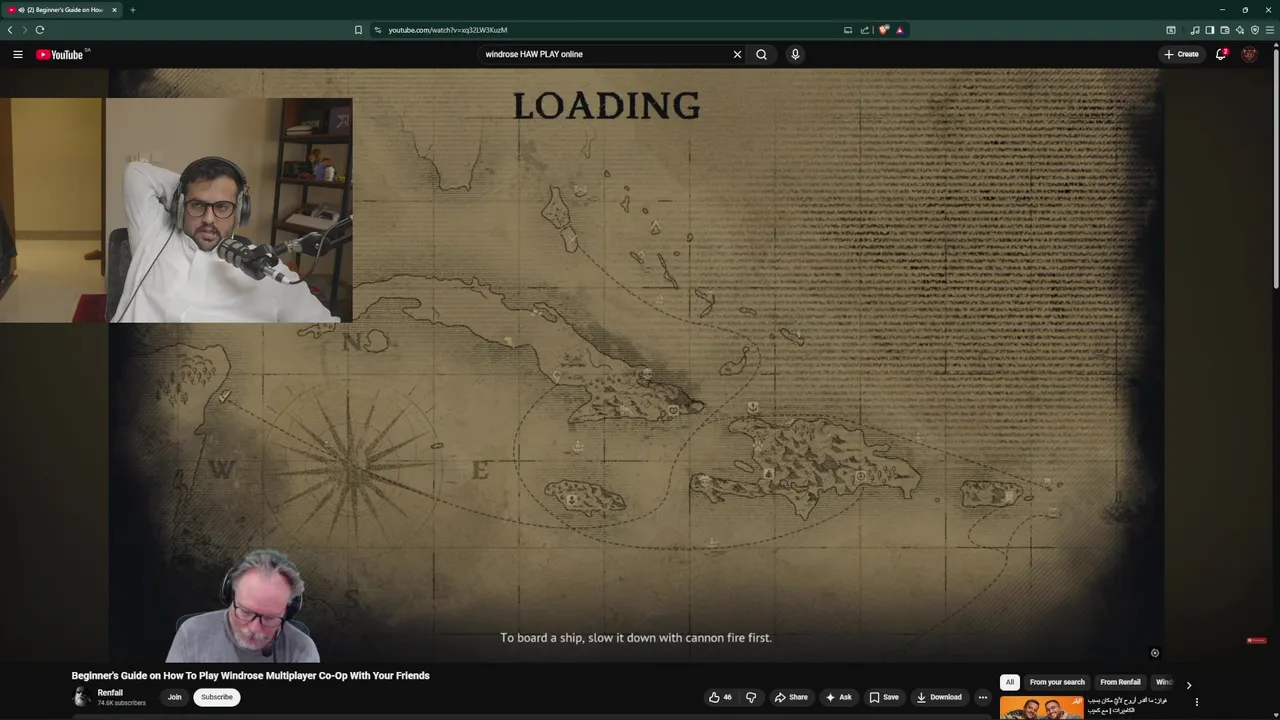Open the YouTube hamburger guide menu

tap(18, 54)
